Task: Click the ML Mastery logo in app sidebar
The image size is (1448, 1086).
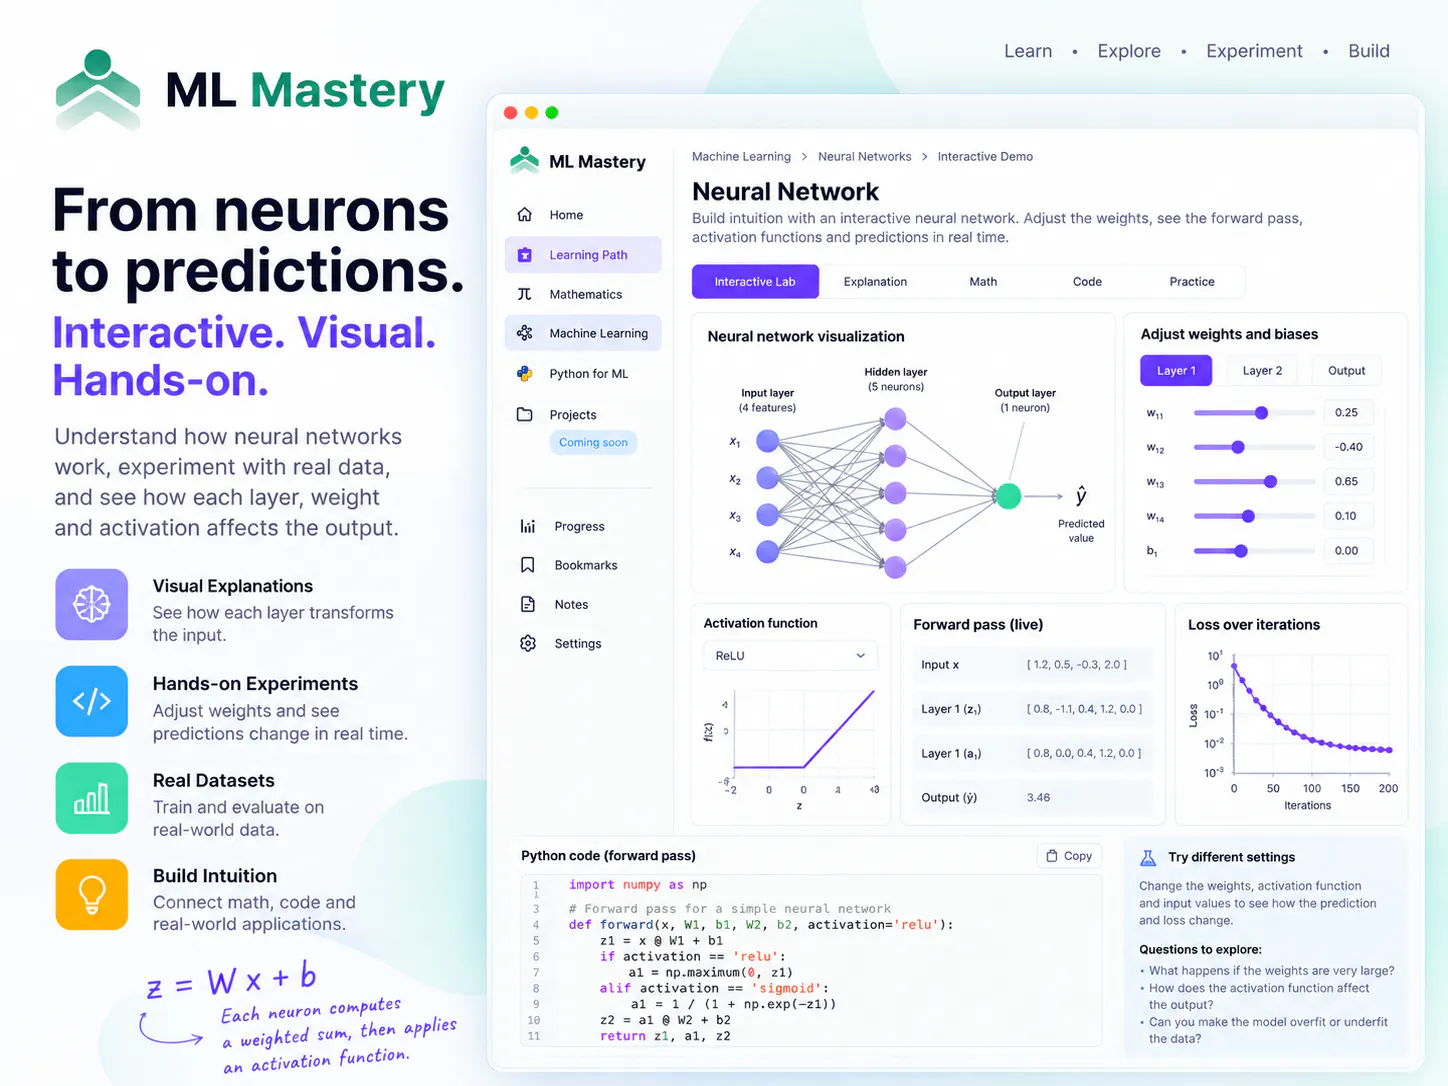Action: tap(524, 160)
